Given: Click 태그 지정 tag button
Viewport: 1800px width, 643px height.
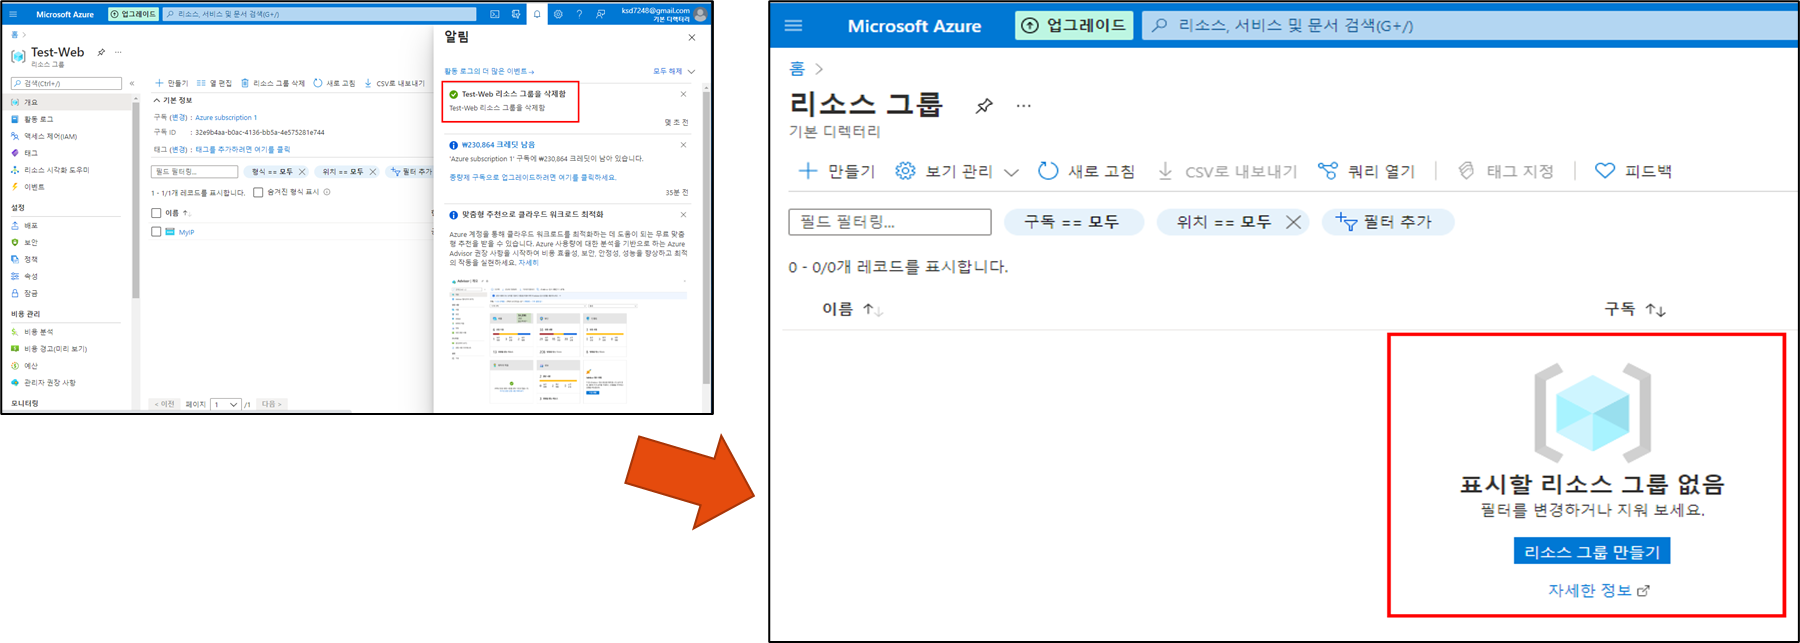Looking at the screenshot, I should [1506, 171].
